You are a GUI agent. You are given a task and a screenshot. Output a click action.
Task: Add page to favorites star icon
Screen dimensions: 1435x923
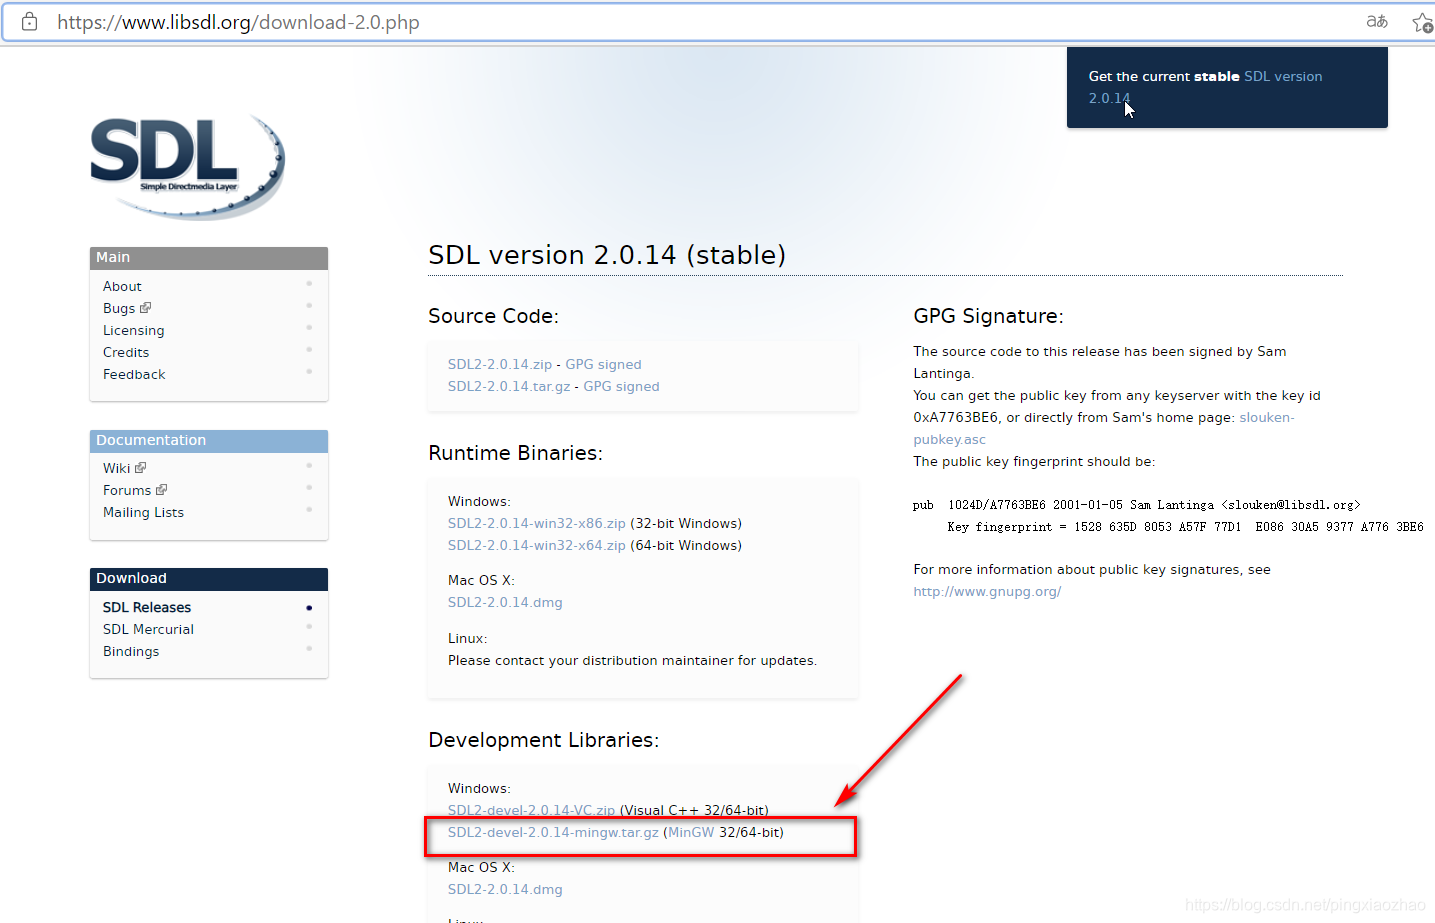click(1422, 22)
